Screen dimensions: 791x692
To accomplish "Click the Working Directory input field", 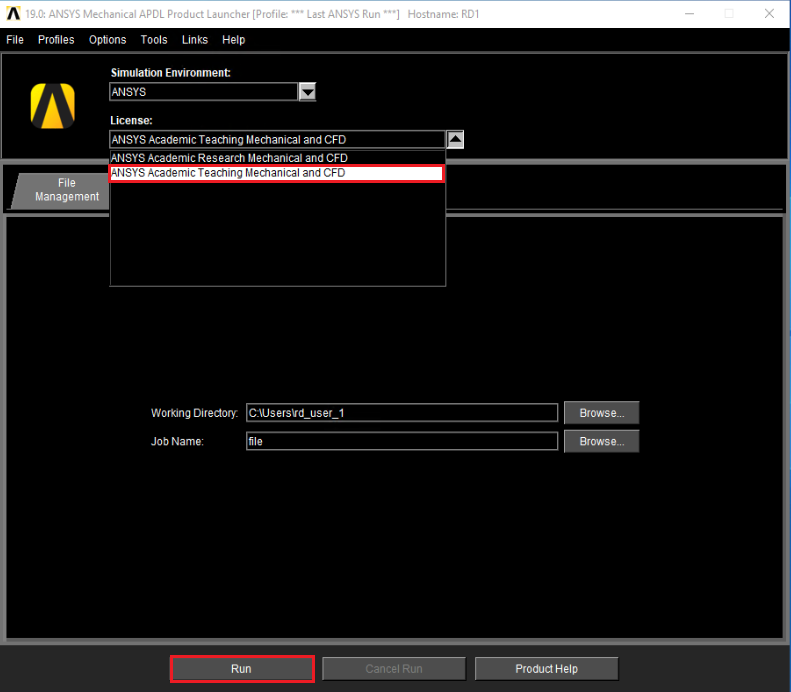I will tap(401, 413).
